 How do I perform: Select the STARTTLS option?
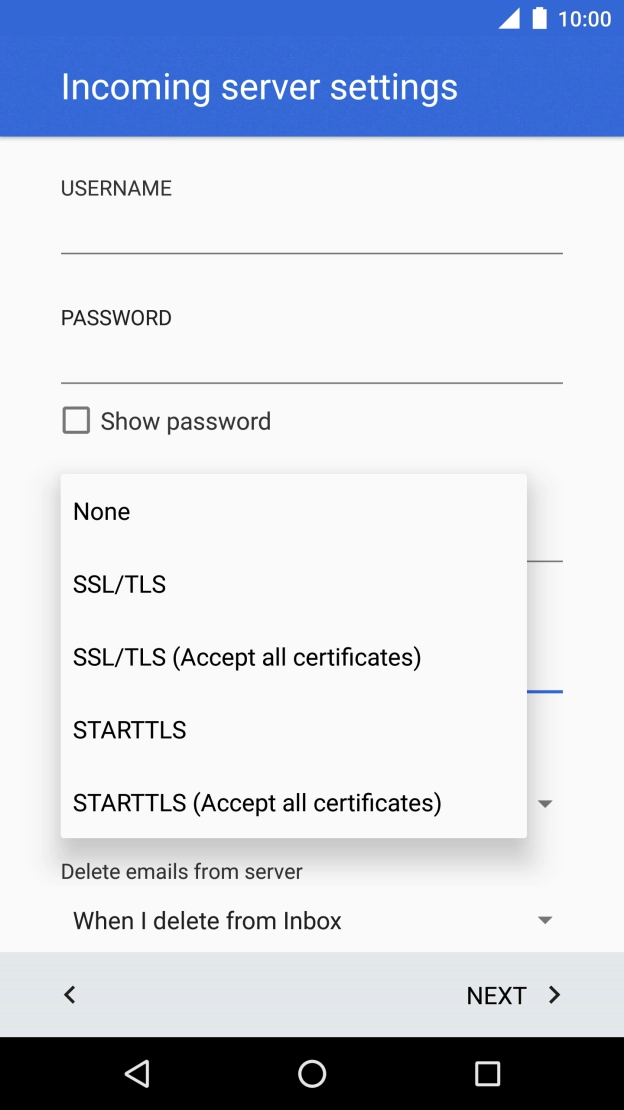pos(130,730)
